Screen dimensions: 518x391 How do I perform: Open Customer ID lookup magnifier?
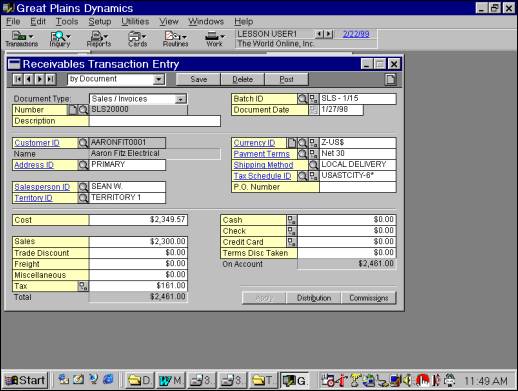pyautogui.click(x=83, y=143)
